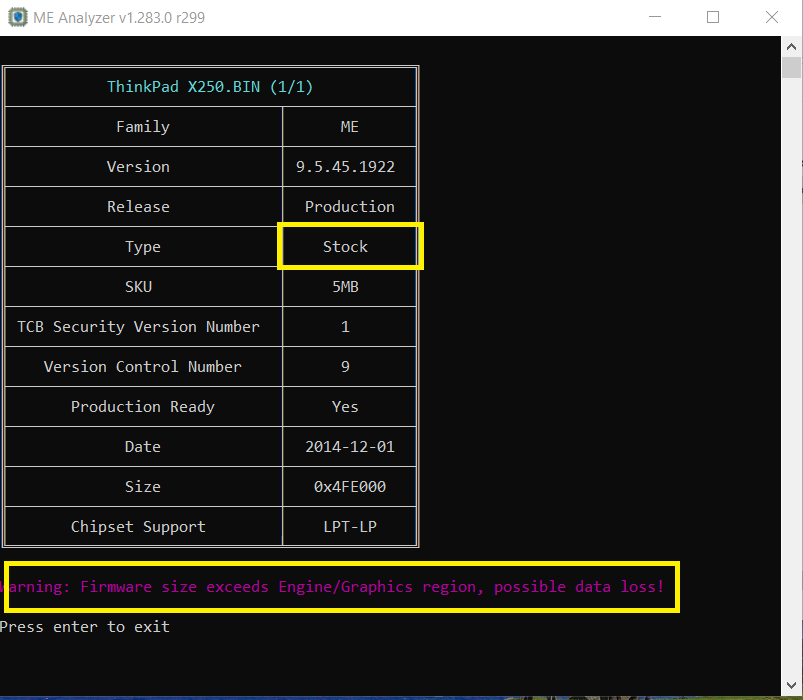Click the vertical scrollbar thumb
This screenshot has width=803, height=700.
(791, 67)
